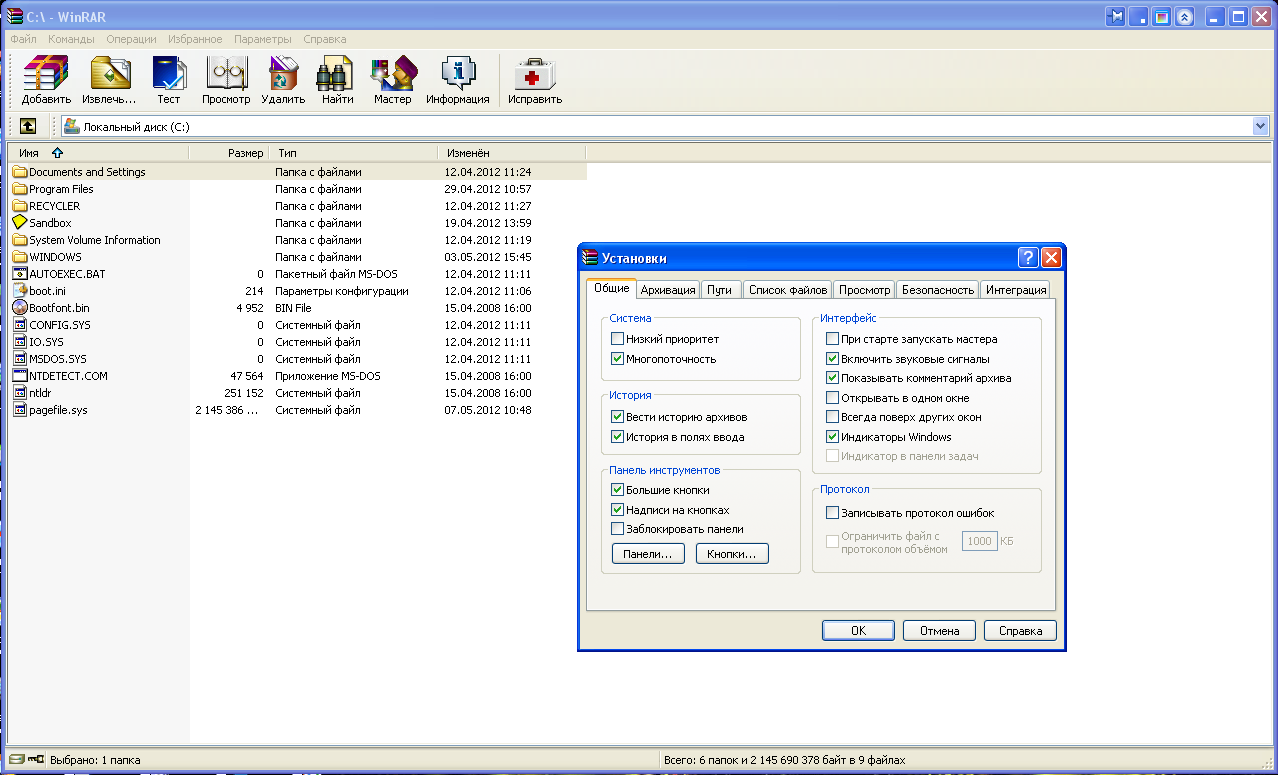Check При старте запускать мастера
This screenshot has width=1278, height=775.
(832, 339)
